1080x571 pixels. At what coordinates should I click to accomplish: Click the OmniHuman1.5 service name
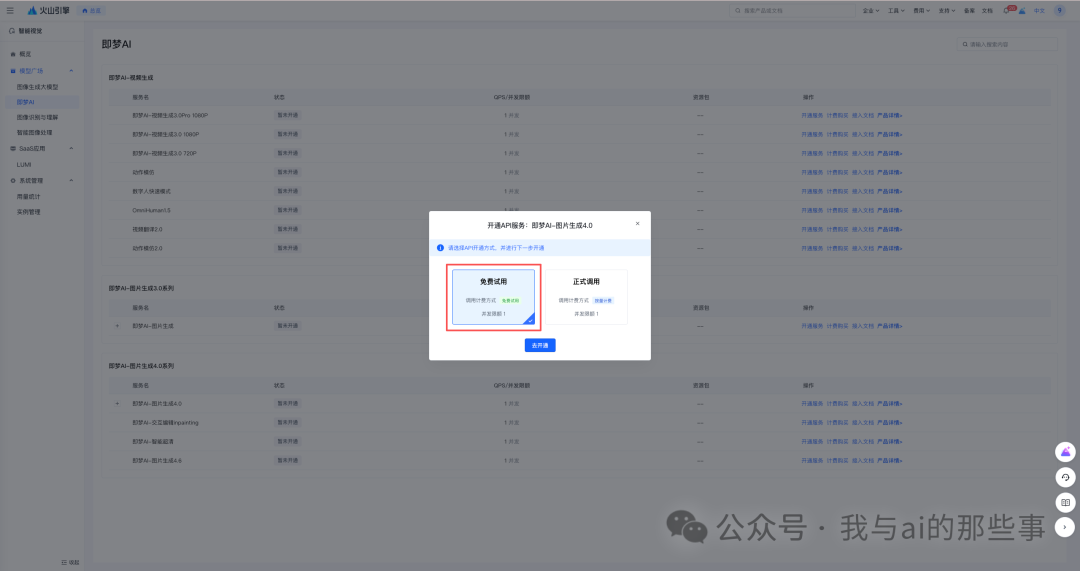point(152,210)
